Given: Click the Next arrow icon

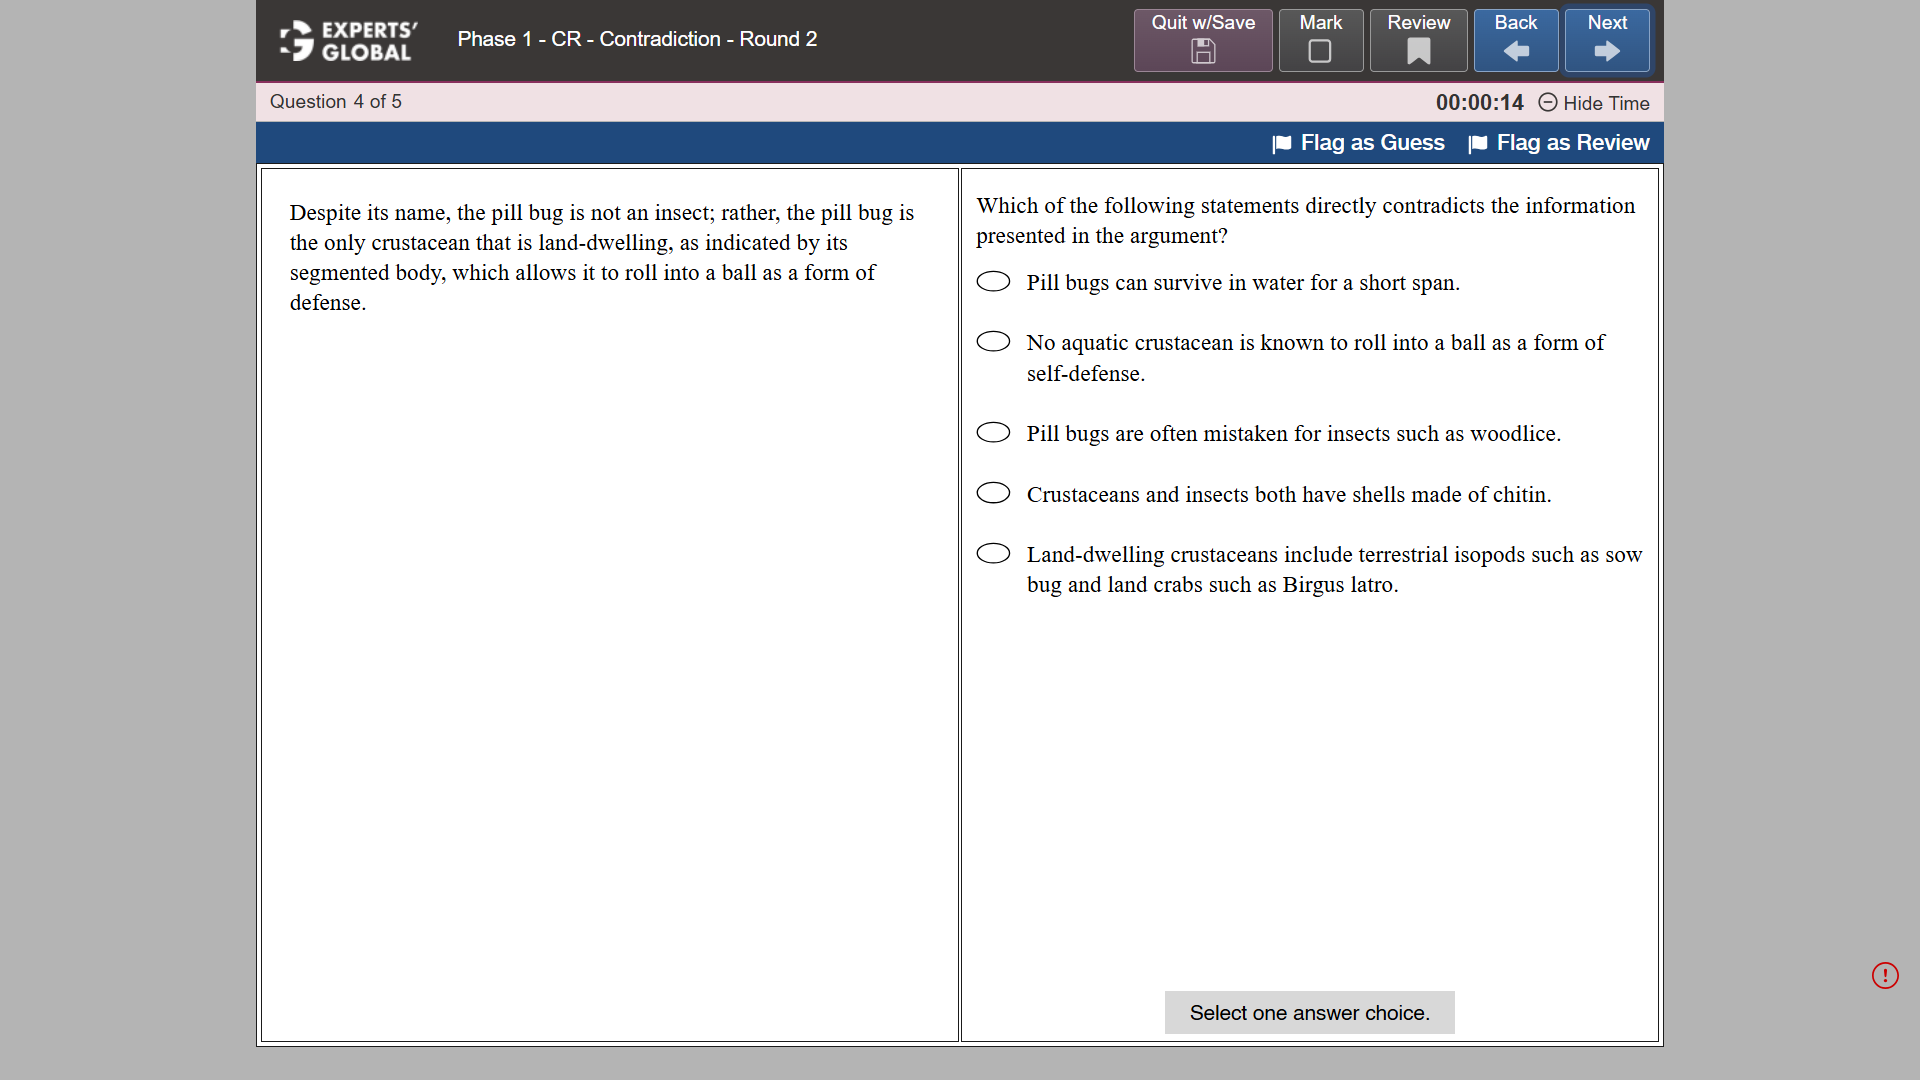Looking at the screenshot, I should click(1606, 52).
